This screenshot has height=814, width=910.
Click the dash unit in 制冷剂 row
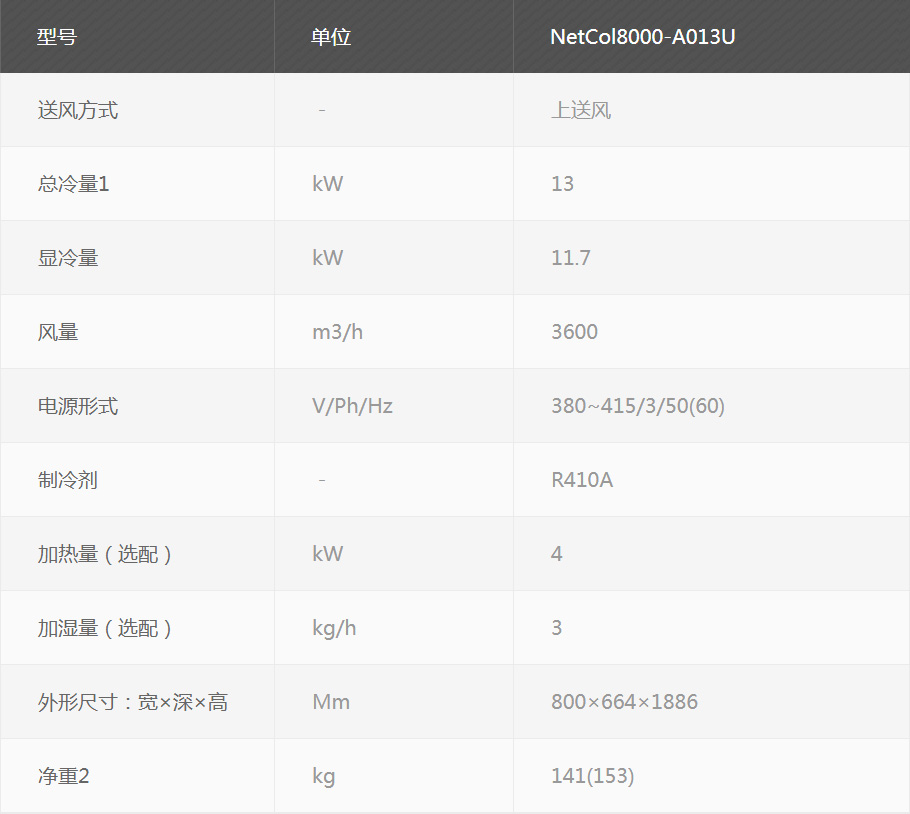[x=322, y=480]
